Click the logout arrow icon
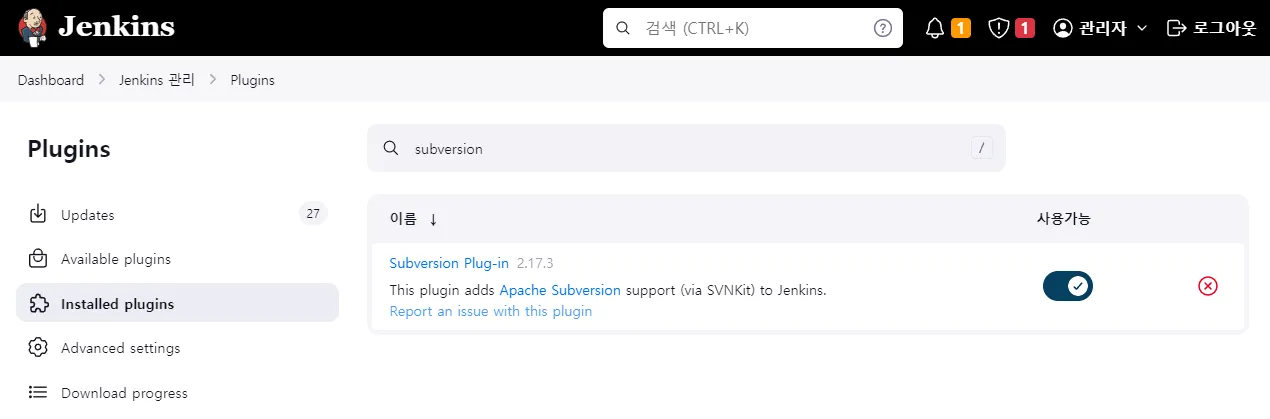This screenshot has height=419, width=1270. [x=1176, y=28]
